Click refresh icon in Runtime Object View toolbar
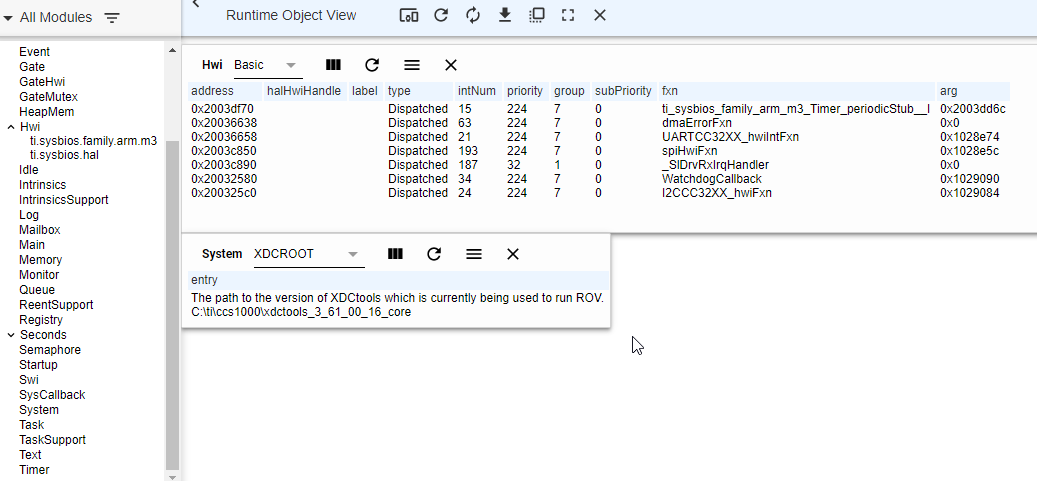This screenshot has width=1037, height=481. click(x=441, y=15)
